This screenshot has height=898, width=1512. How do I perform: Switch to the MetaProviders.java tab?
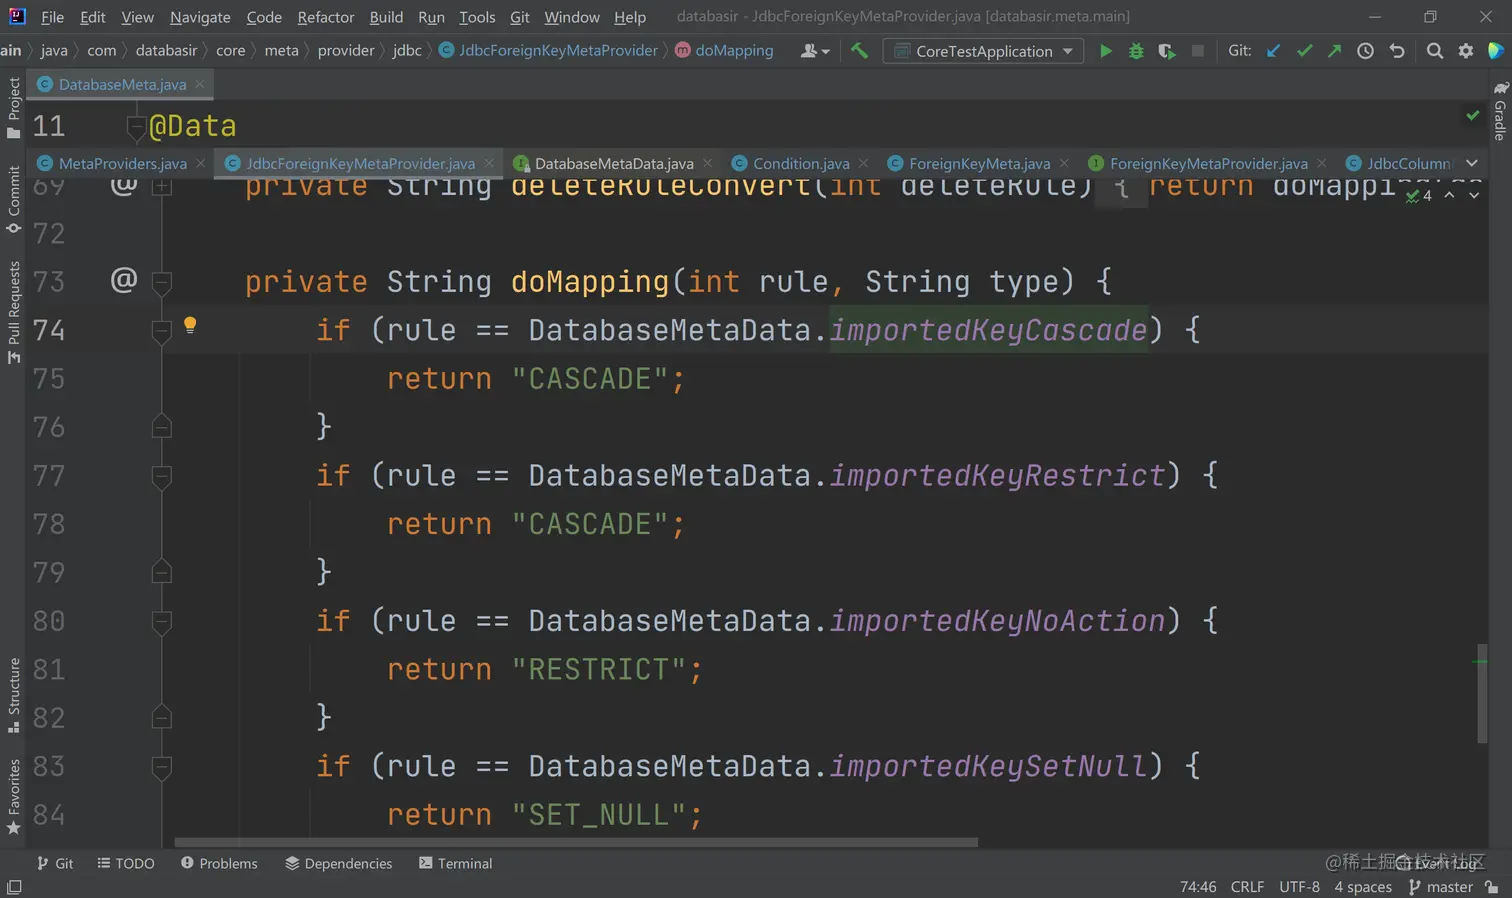tap(122, 163)
